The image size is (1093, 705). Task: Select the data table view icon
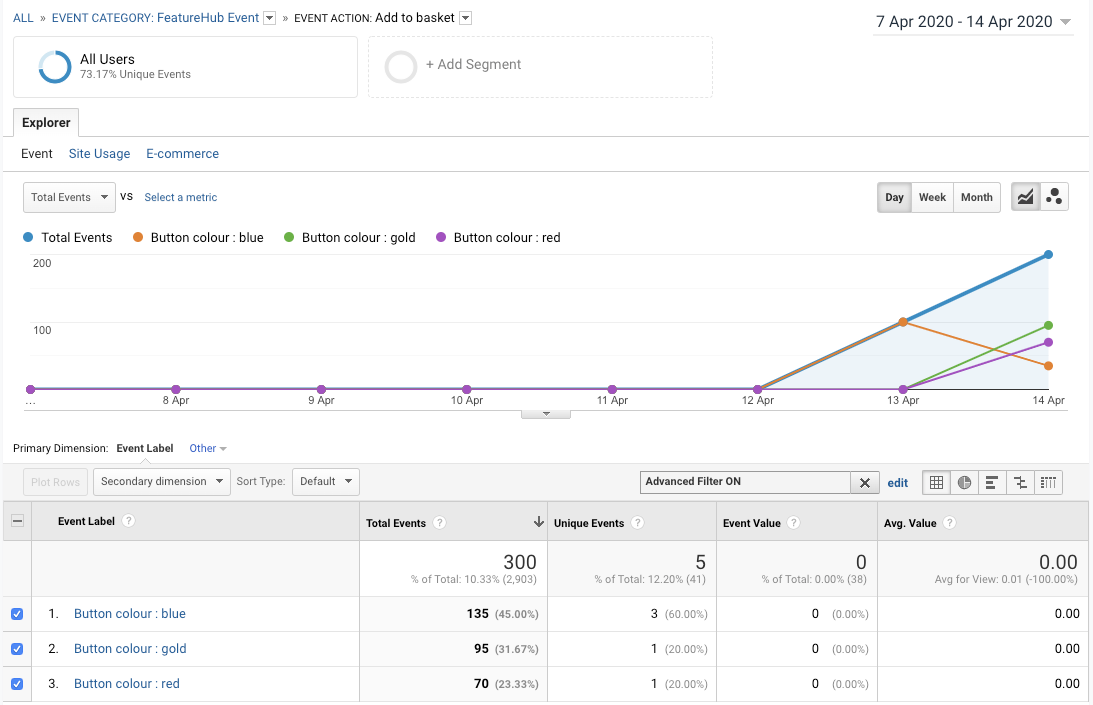coord(936,482)
